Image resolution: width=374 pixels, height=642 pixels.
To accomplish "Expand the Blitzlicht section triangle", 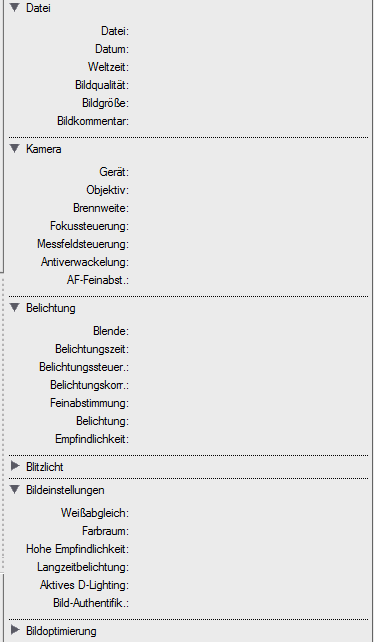I will coord(15,466).
